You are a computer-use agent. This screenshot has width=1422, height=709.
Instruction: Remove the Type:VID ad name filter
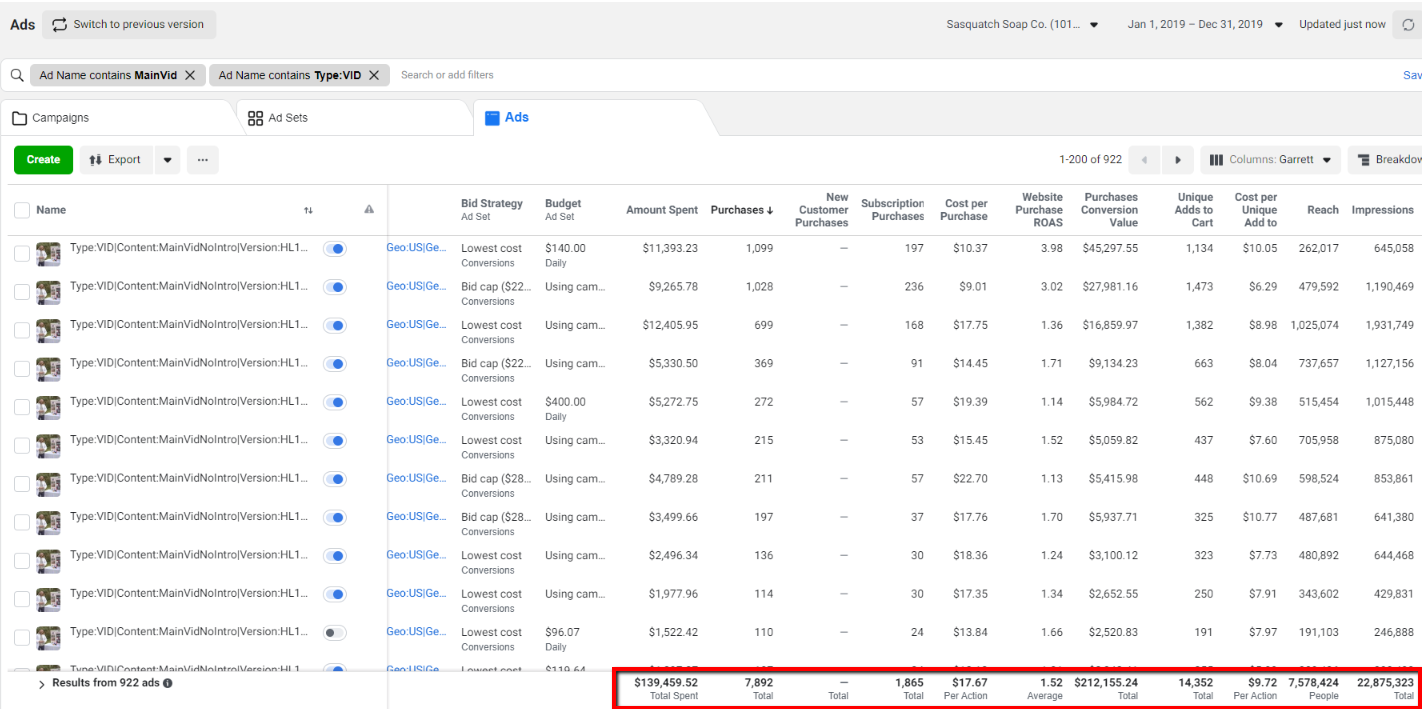374,75
